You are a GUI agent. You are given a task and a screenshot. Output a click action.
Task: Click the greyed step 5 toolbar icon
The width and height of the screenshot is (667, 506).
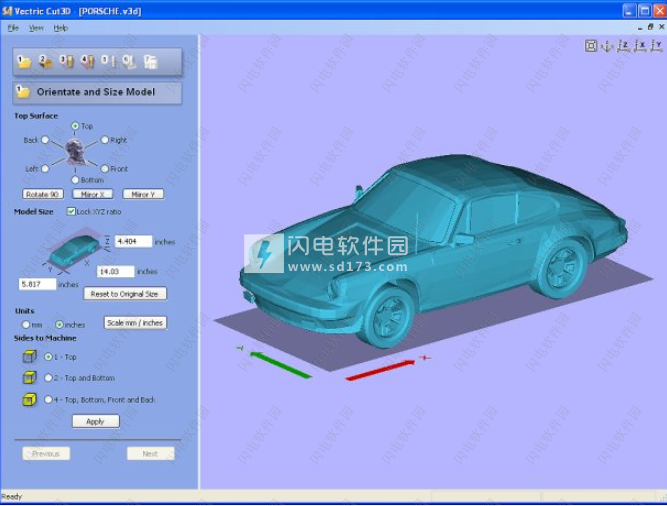(x=108, y=62)
